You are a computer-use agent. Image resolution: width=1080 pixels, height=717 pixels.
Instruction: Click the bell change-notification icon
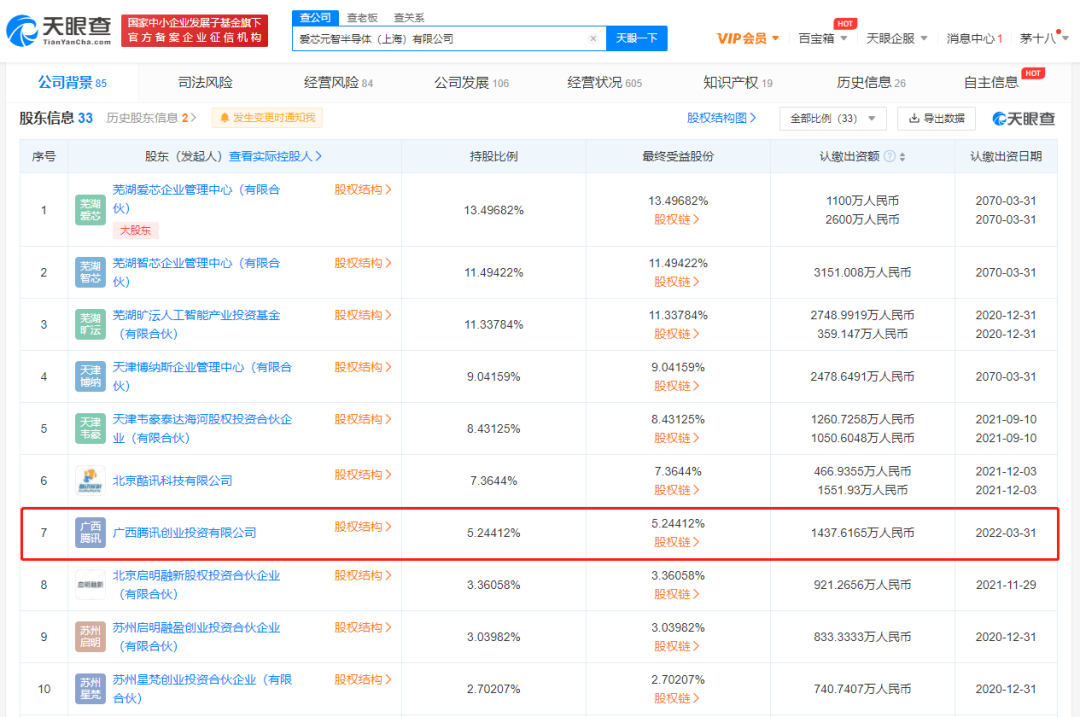(x=225, y=118)
